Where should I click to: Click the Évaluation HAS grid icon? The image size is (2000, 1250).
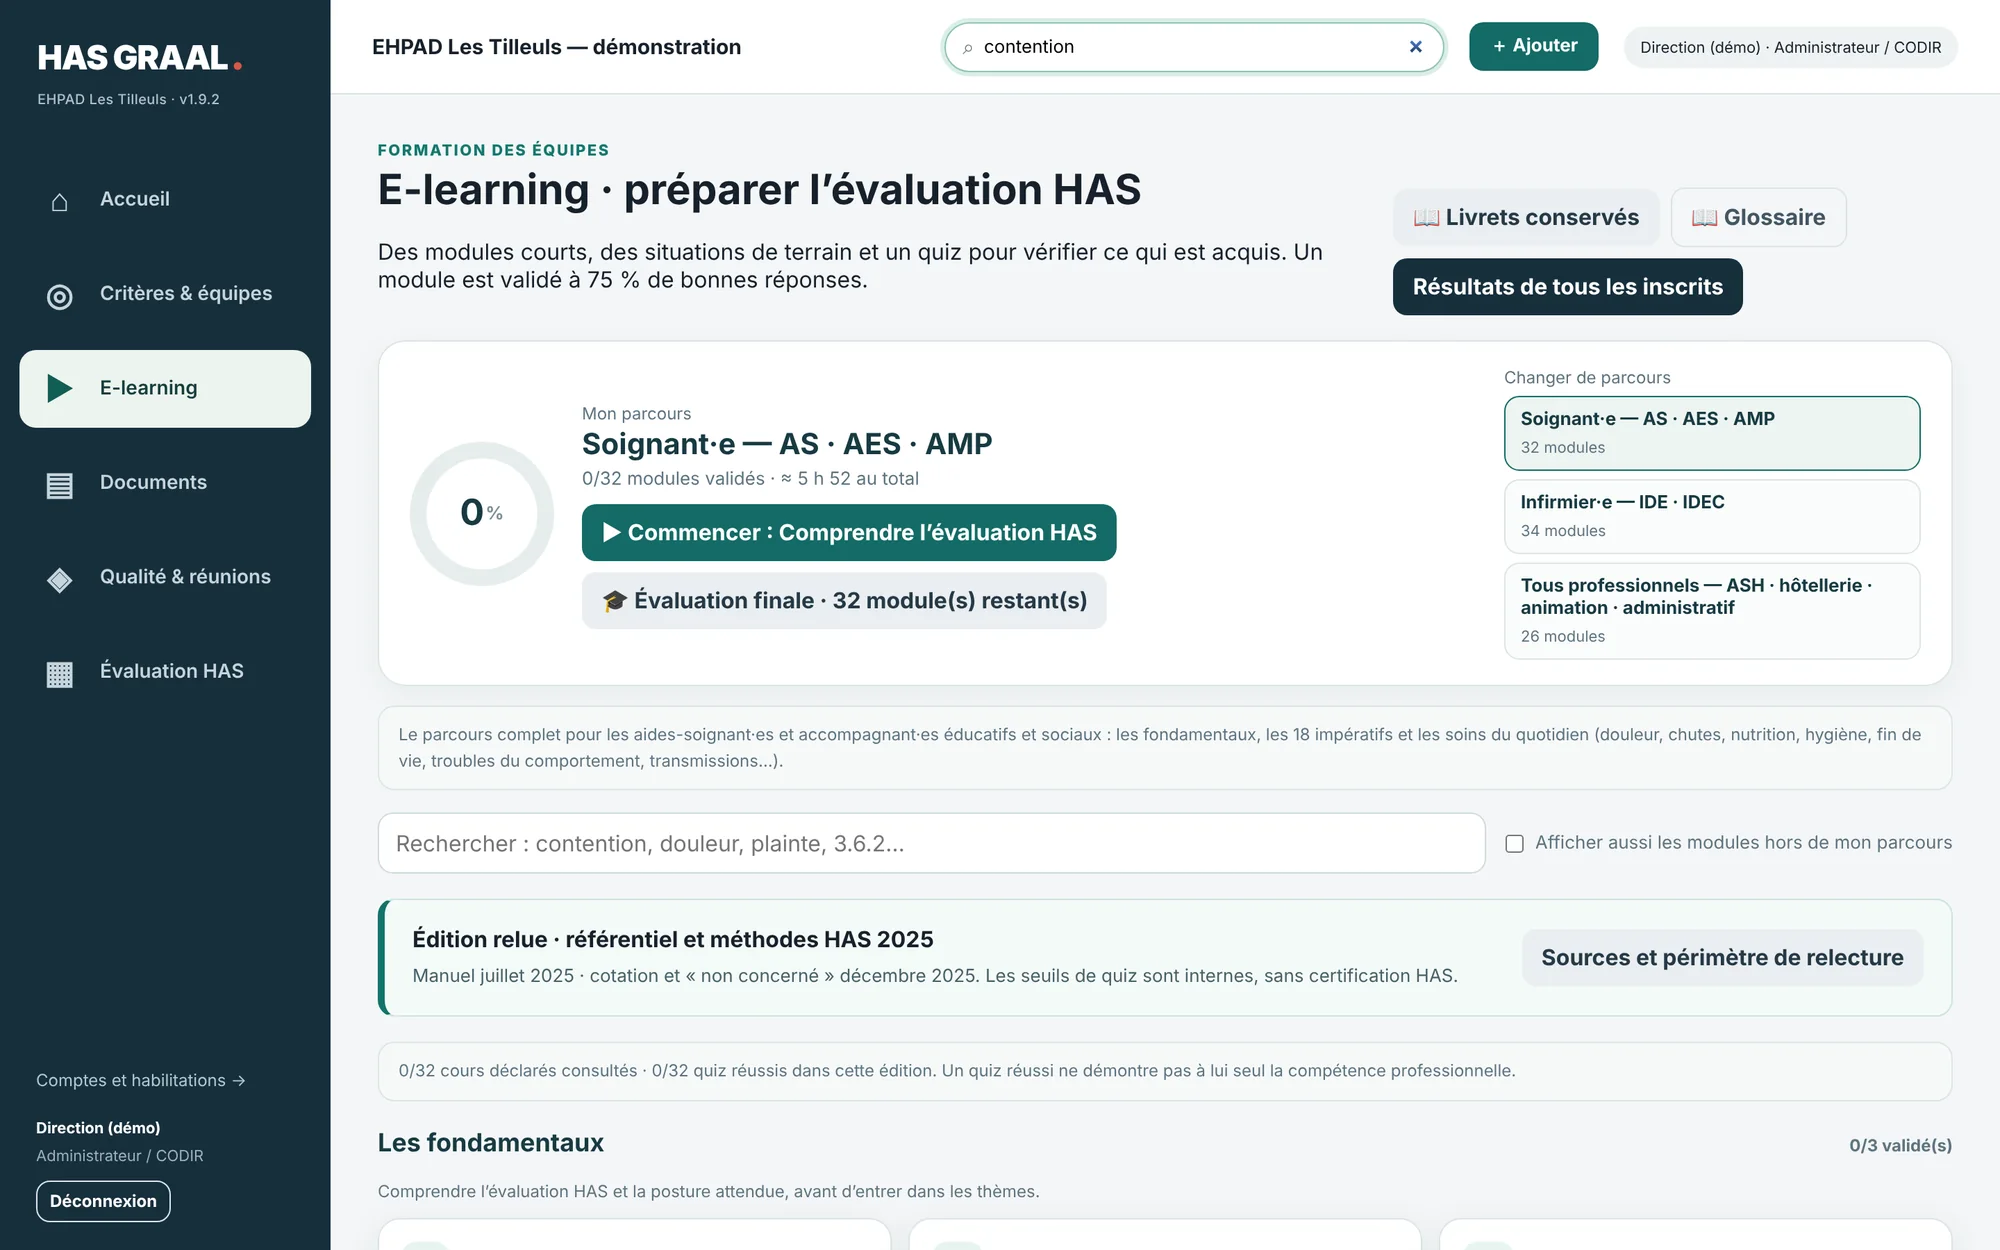pos(60,674)
